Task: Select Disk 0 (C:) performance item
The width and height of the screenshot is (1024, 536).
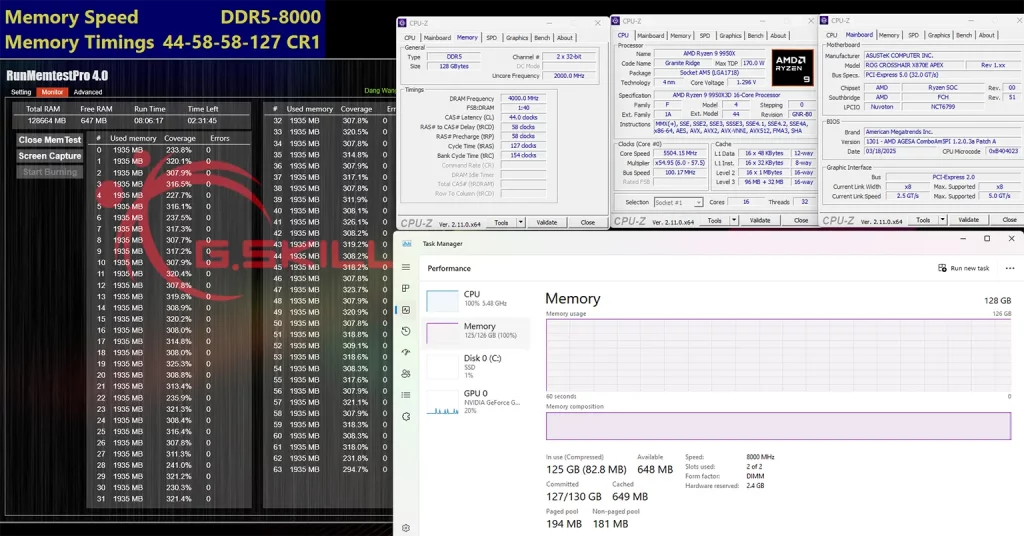Action: [x=477, y=366]
